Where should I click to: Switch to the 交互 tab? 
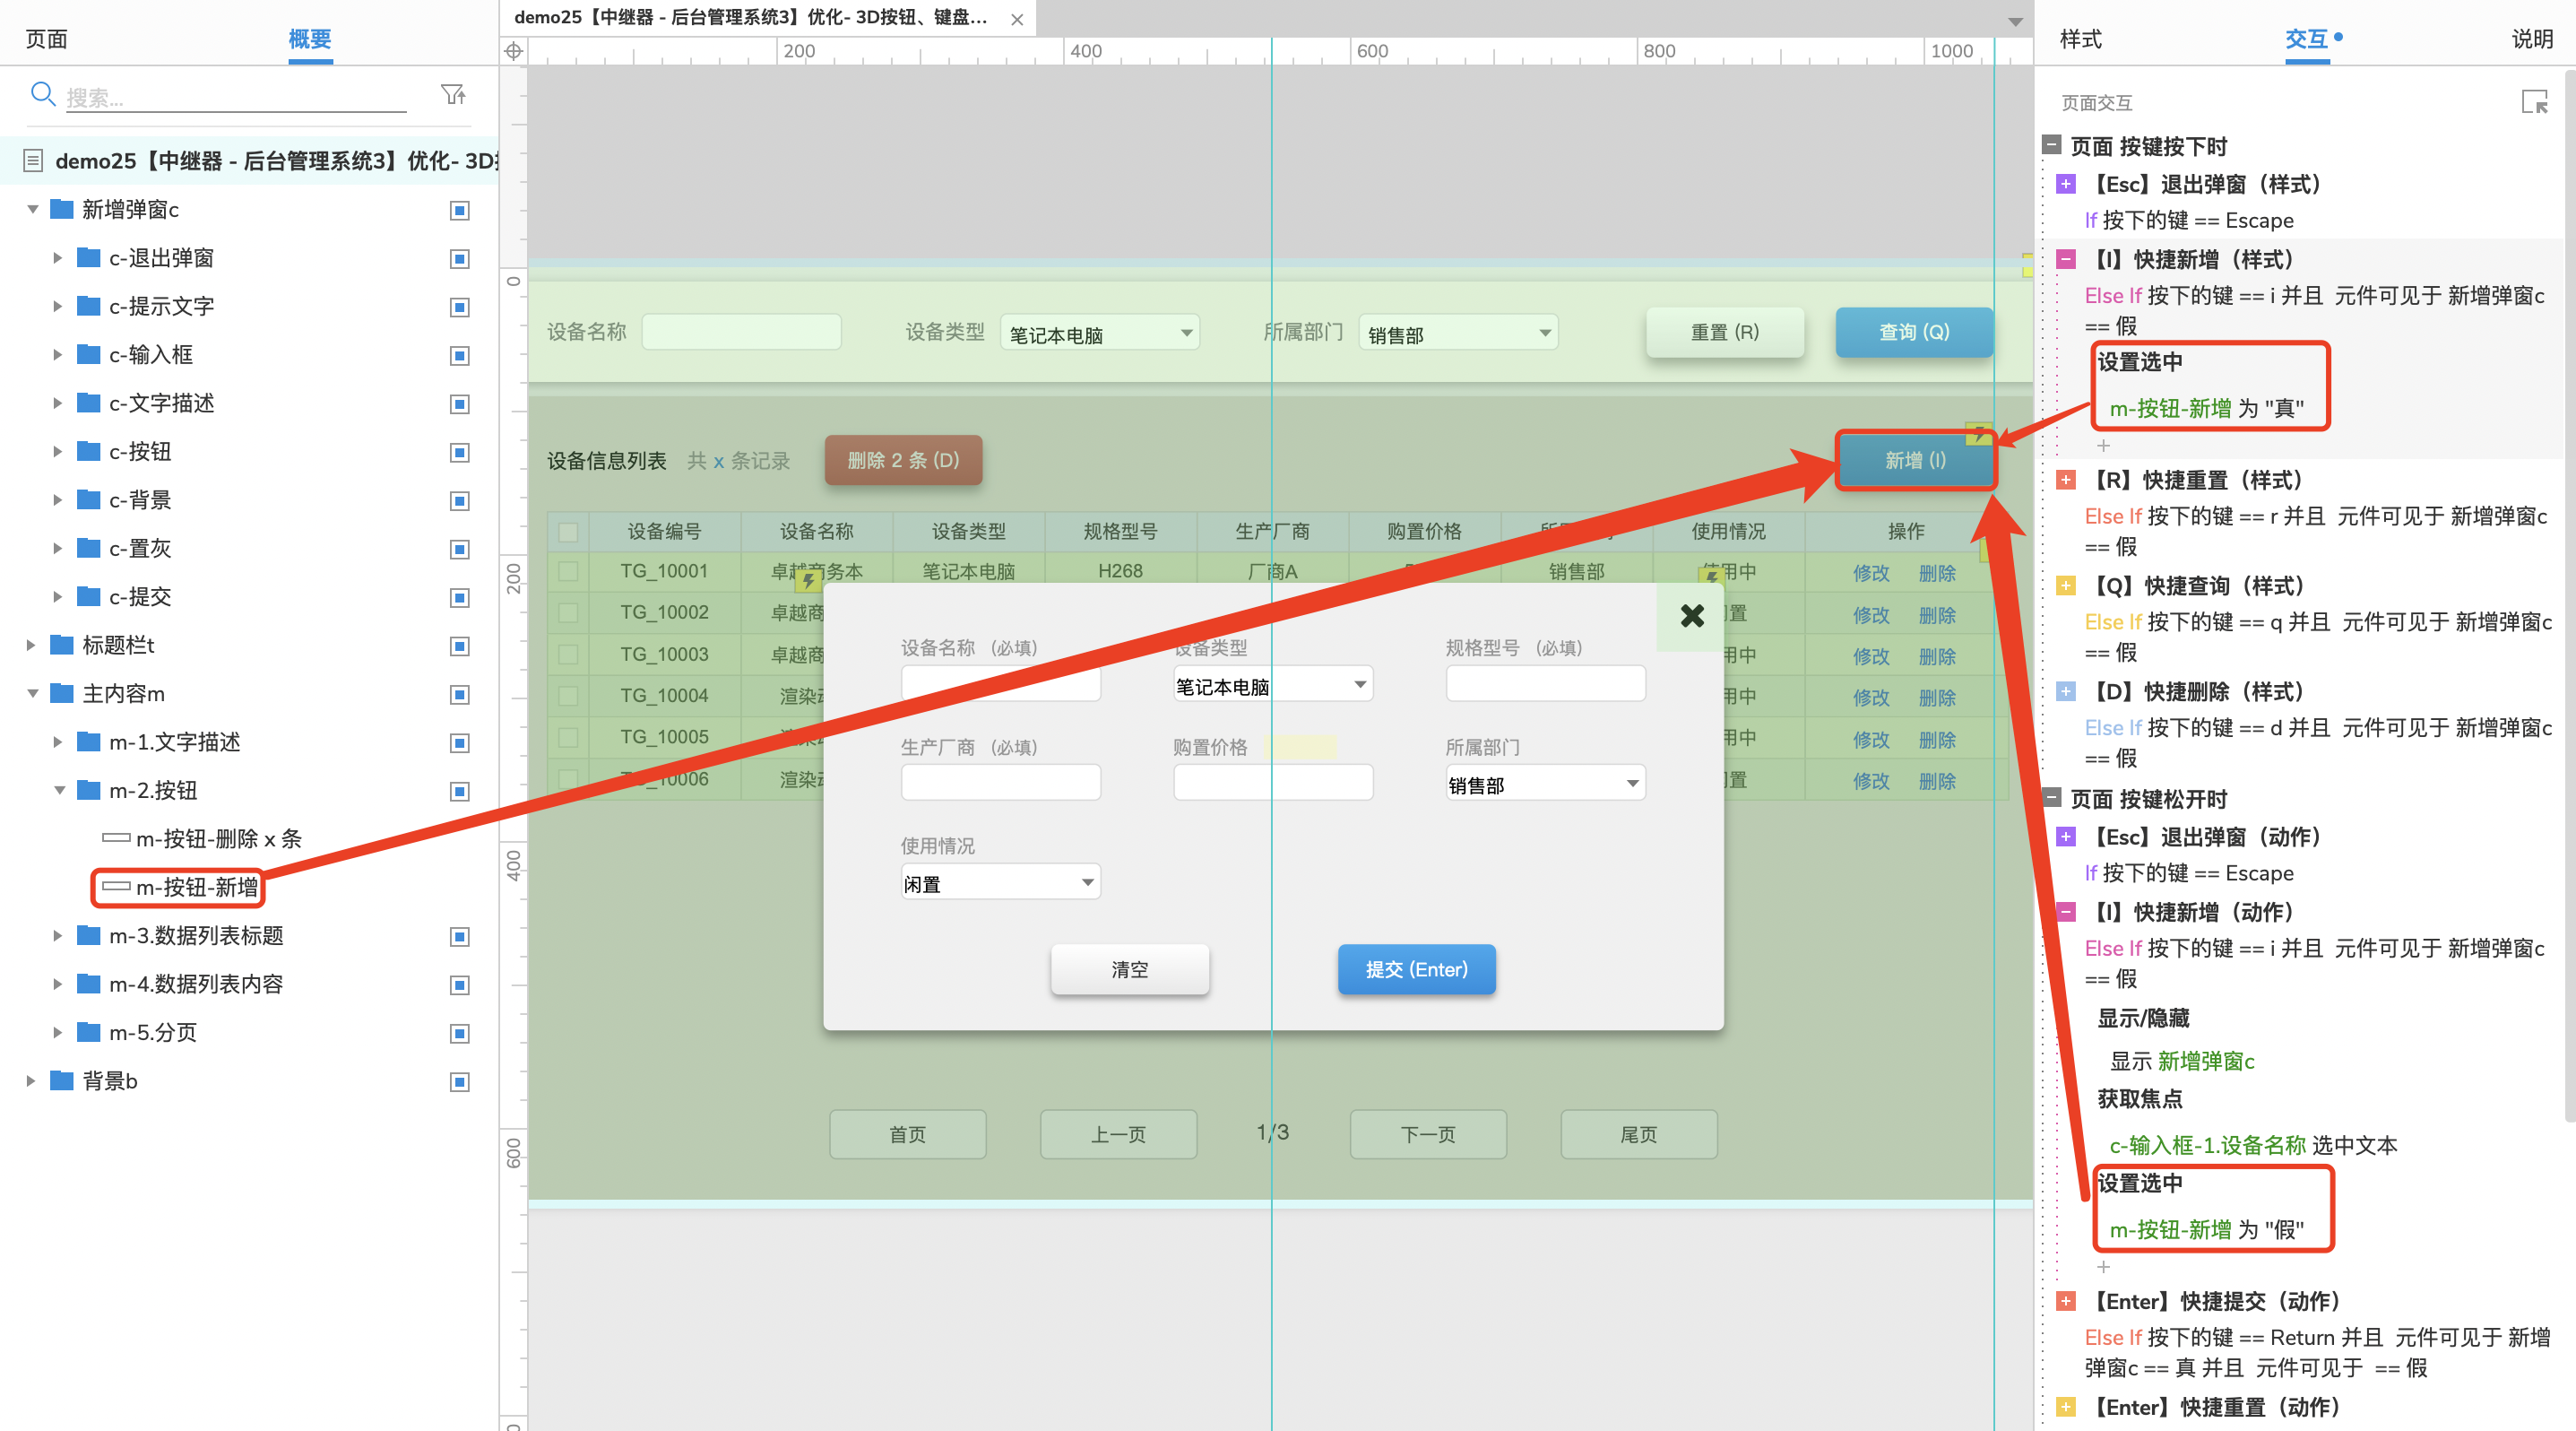[x=2307, y=39]
